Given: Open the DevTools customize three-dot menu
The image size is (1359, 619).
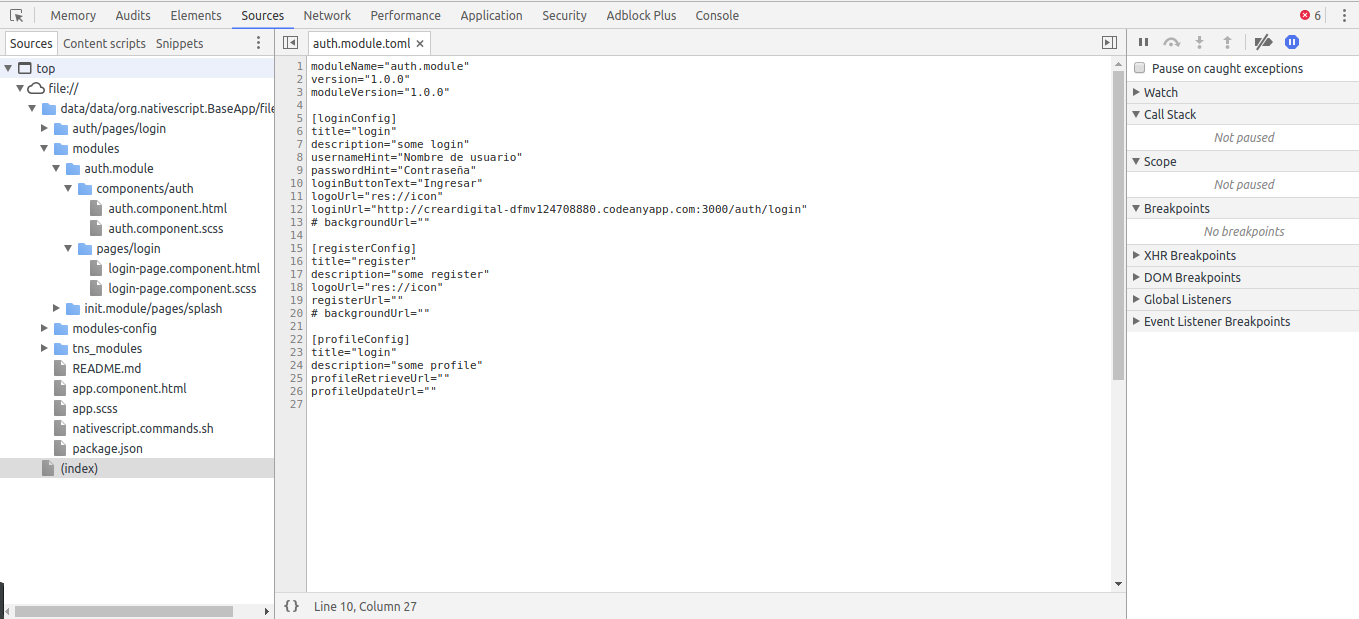Looking at the screenshot, I should point(1343,15).
